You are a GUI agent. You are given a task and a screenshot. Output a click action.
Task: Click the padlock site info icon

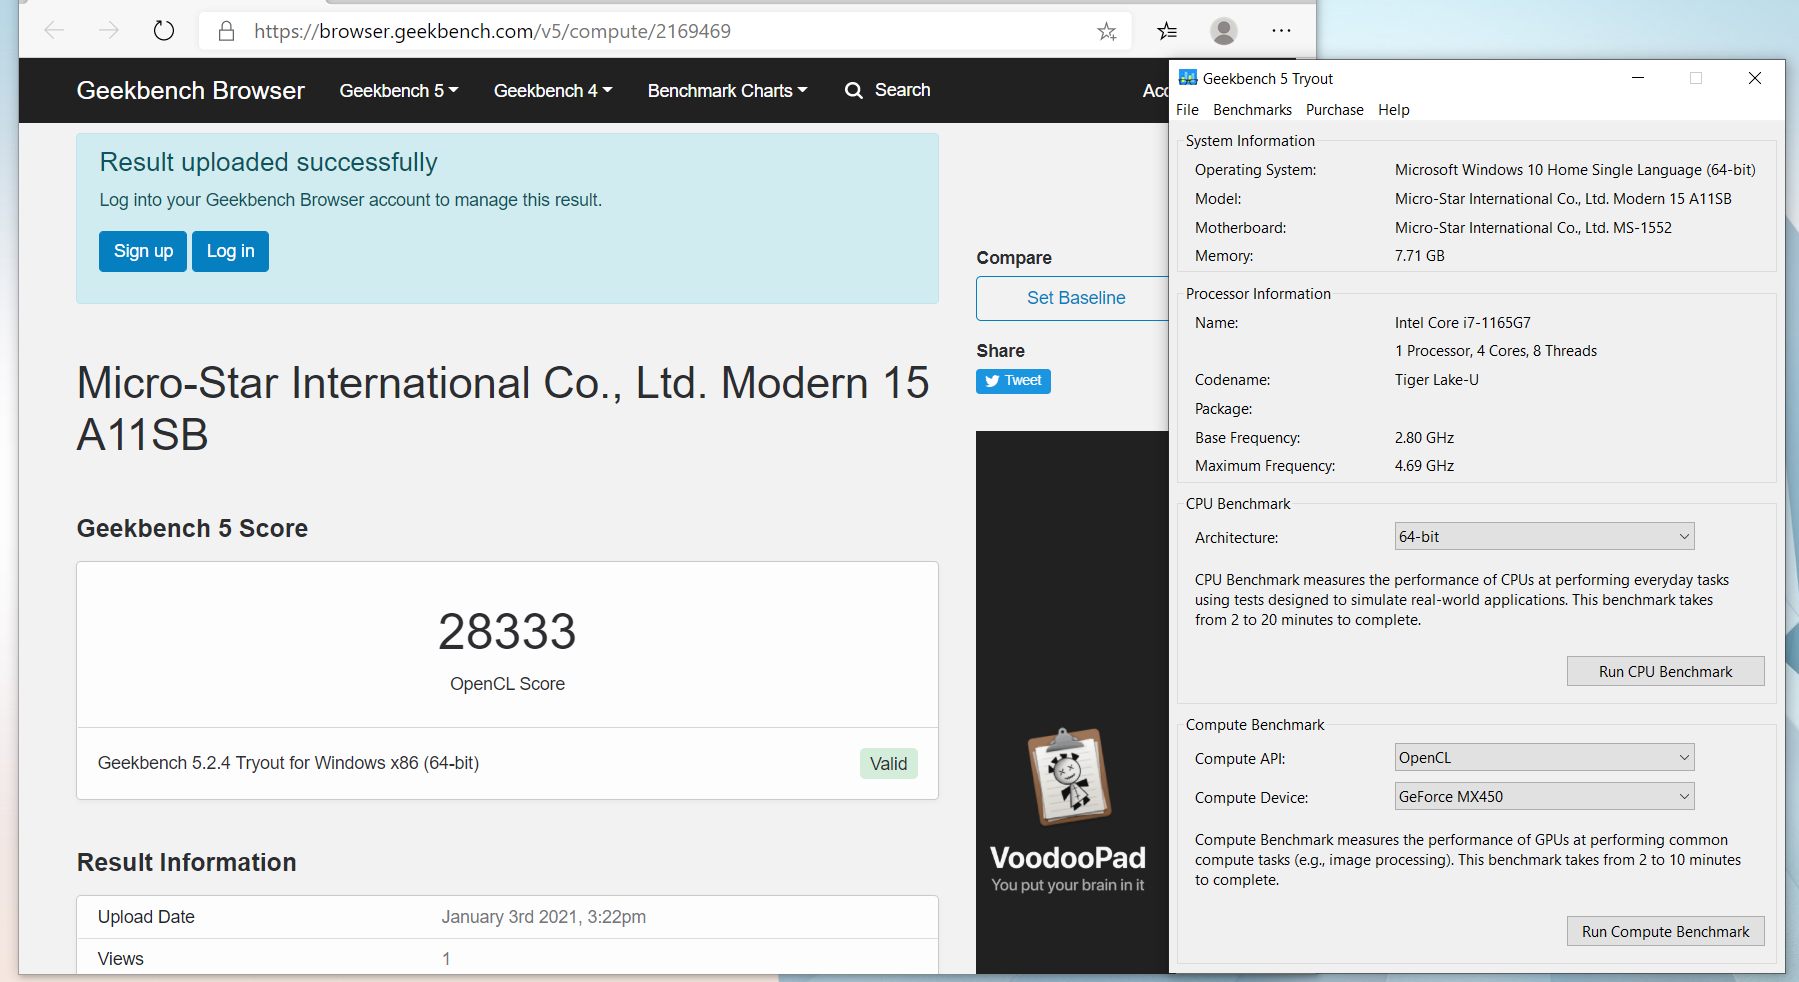(227, 31)
